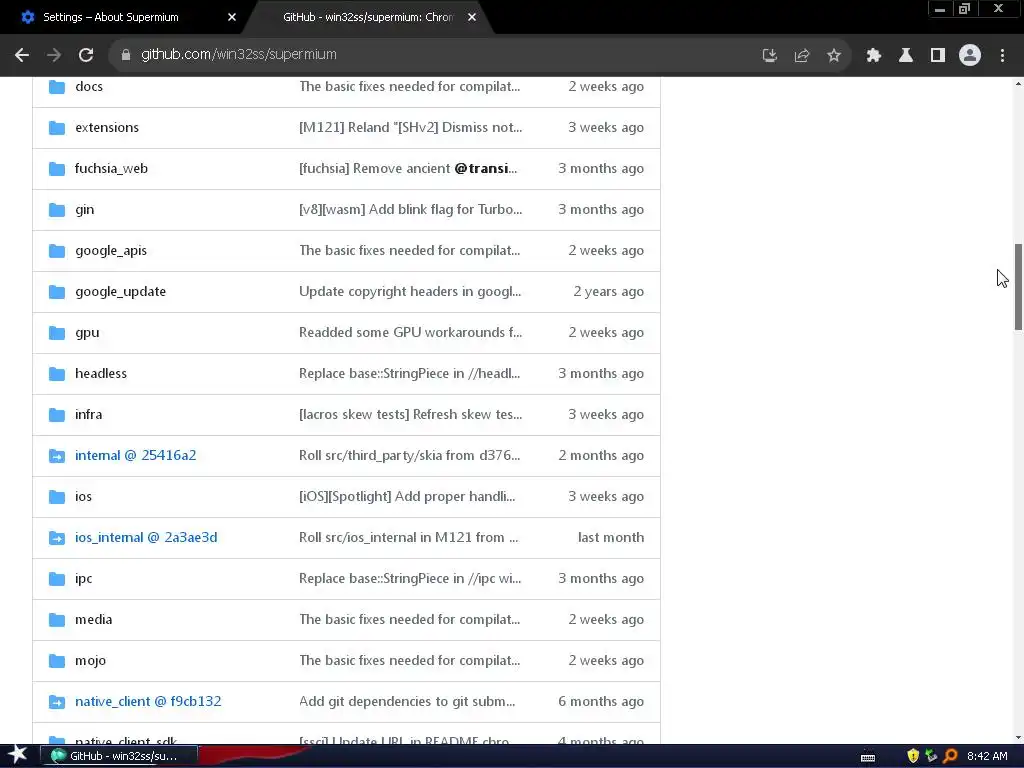This screenshot has height=768, width=1024.
Task: Open submodule native_client @ f9cb132
Action: (x=148, y=701)
